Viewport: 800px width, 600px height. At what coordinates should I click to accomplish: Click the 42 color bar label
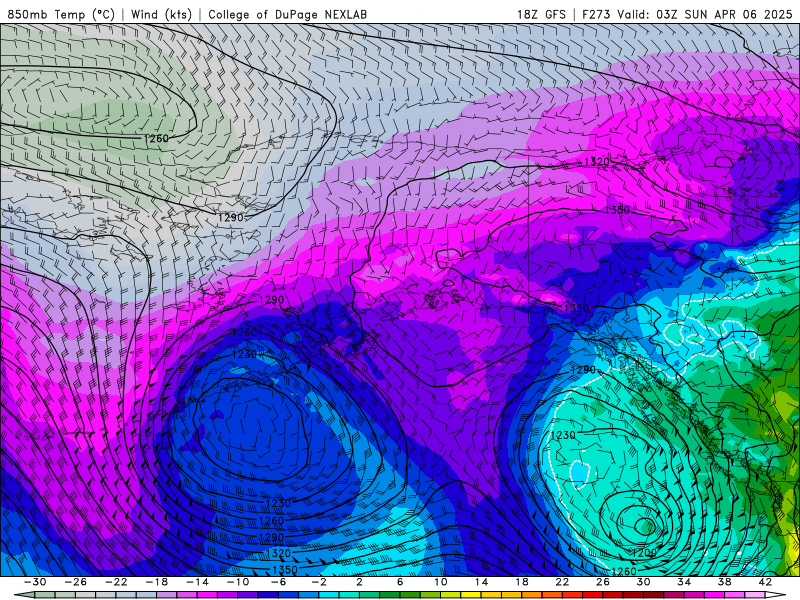click(765, 582)
